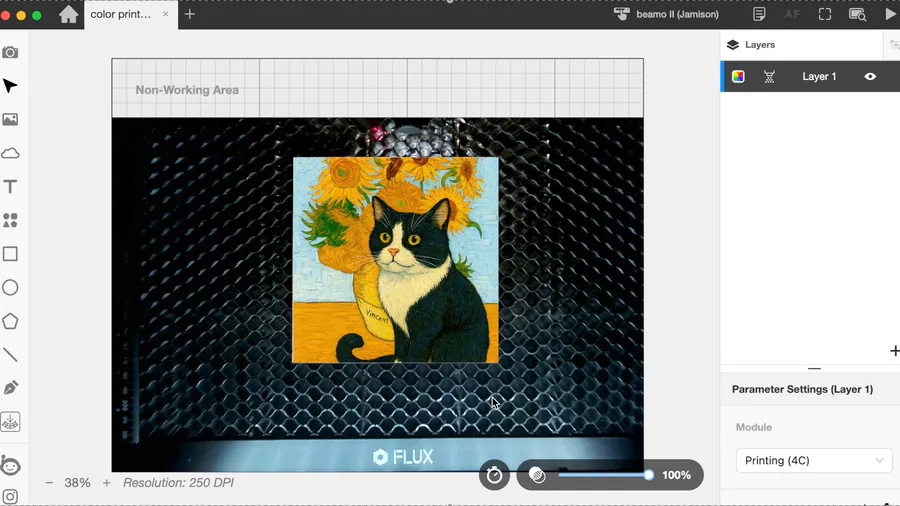Switch to the color print tab
This screenshot has height=506, width=900.
pyautogui.click(x=121, y=14)
